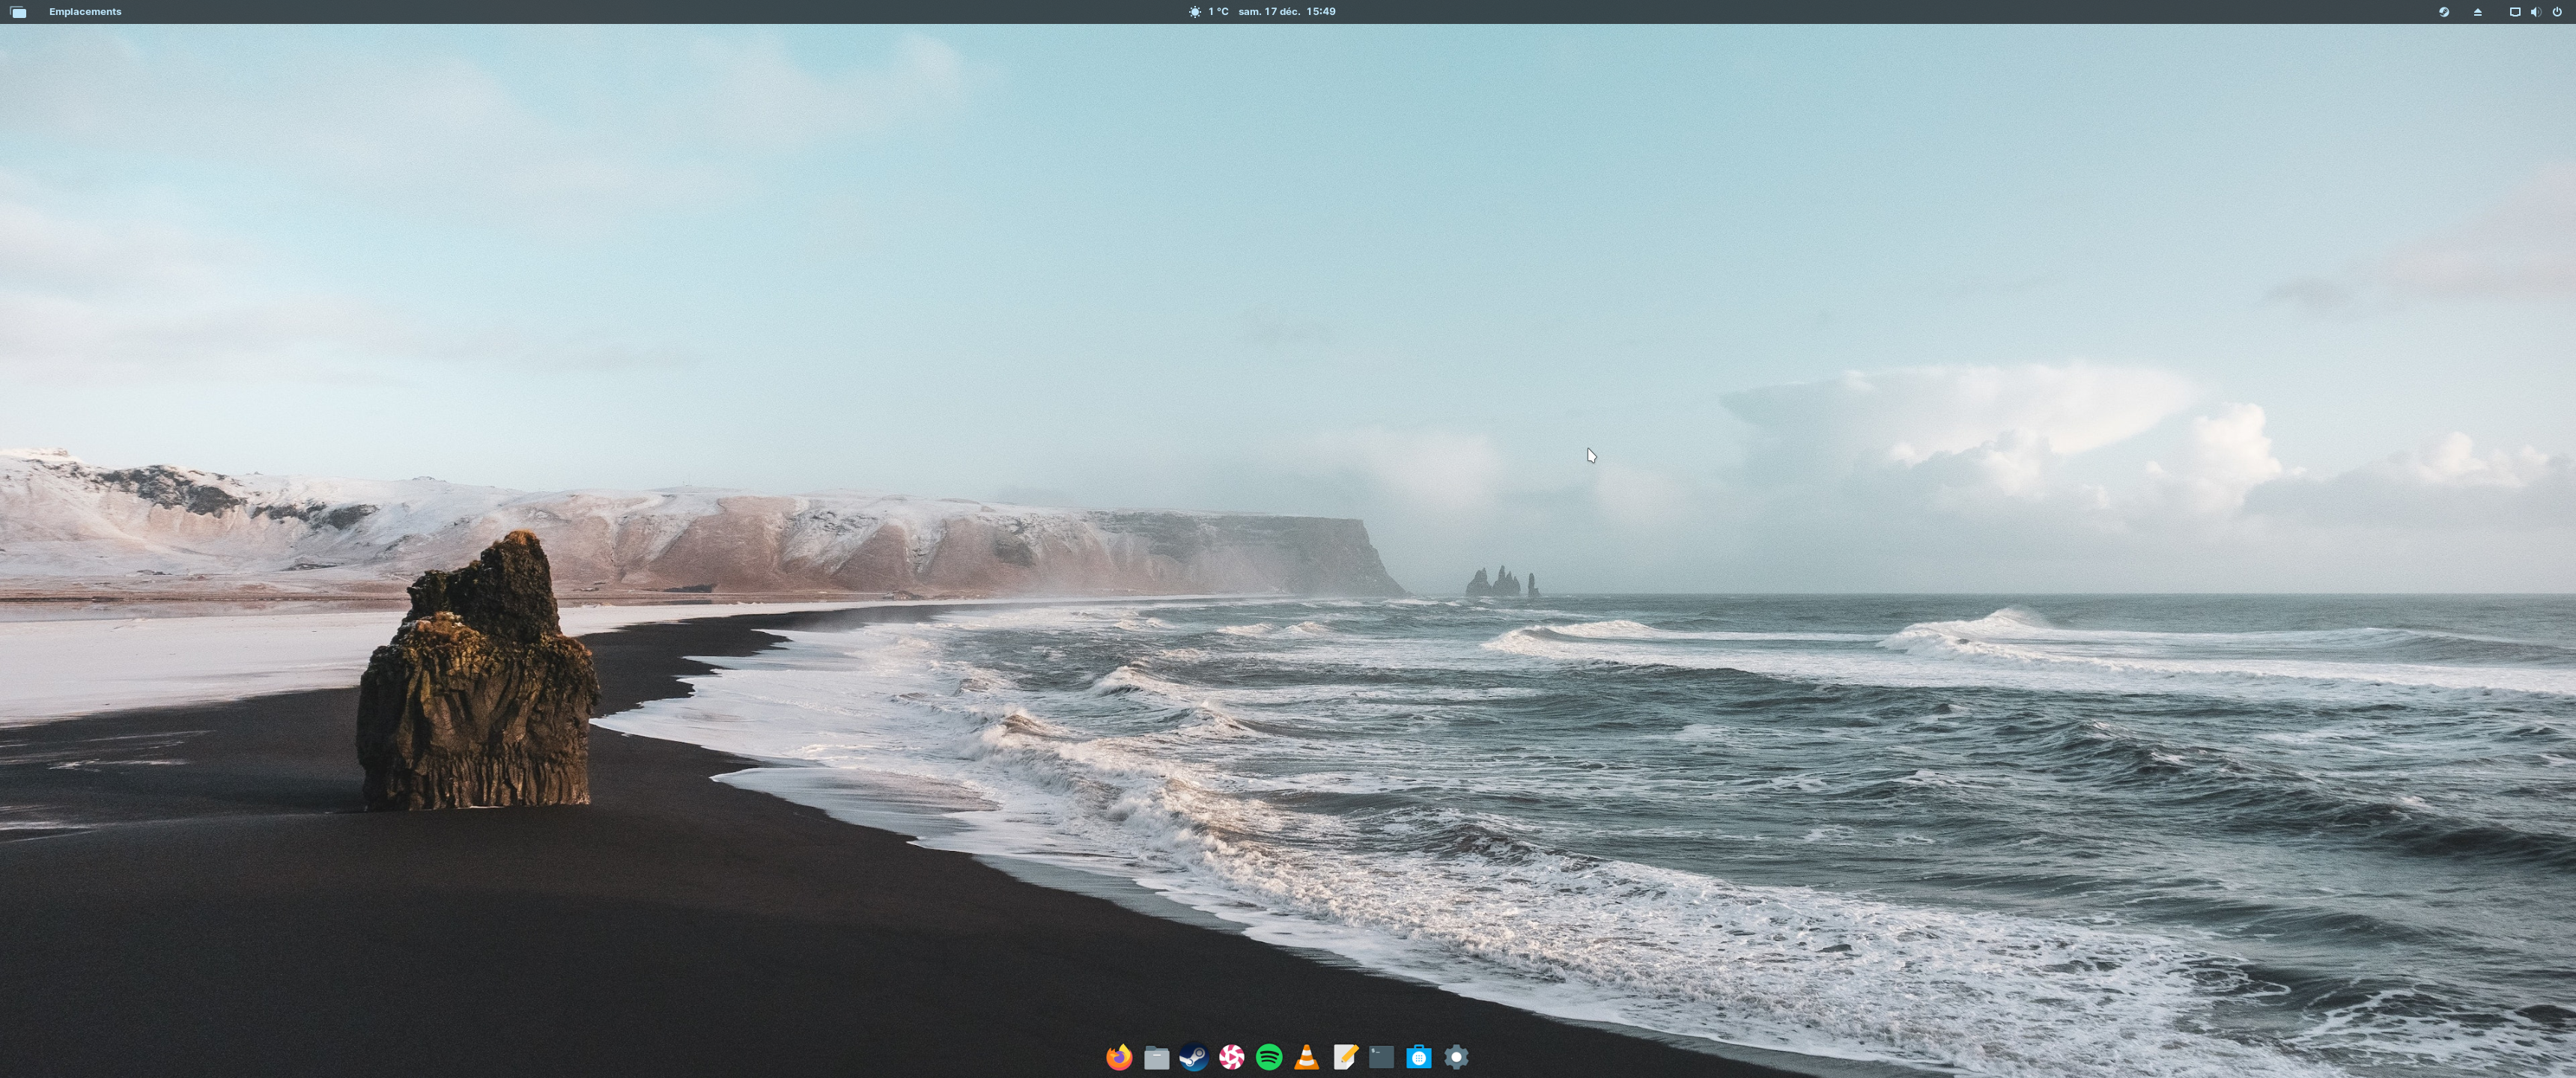Click the Steam tray icon
Screen dimensions: 2576x1078
tap(2443, 12)
